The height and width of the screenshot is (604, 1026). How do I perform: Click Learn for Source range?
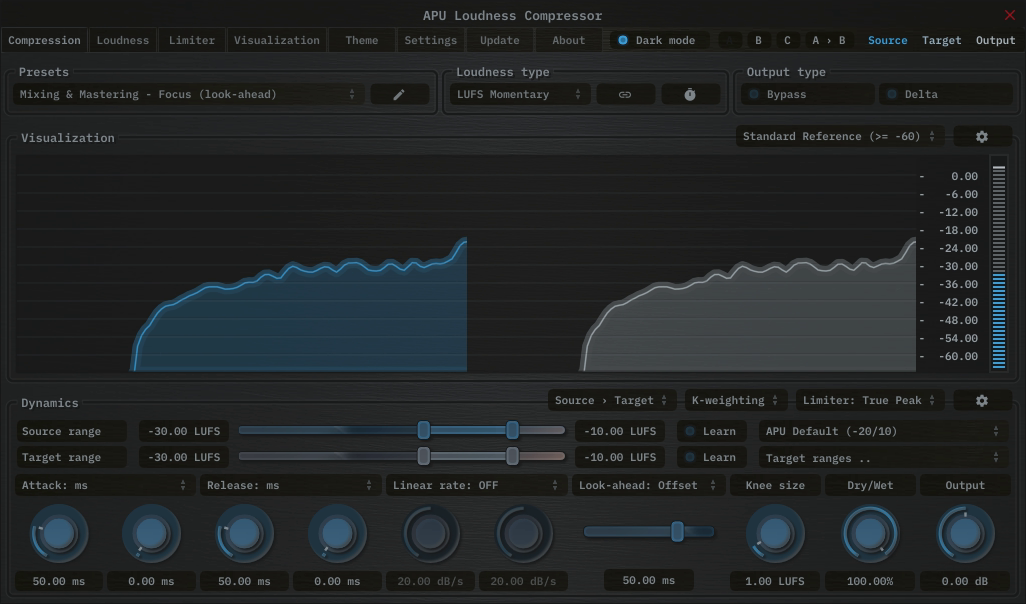click(711, 431)
